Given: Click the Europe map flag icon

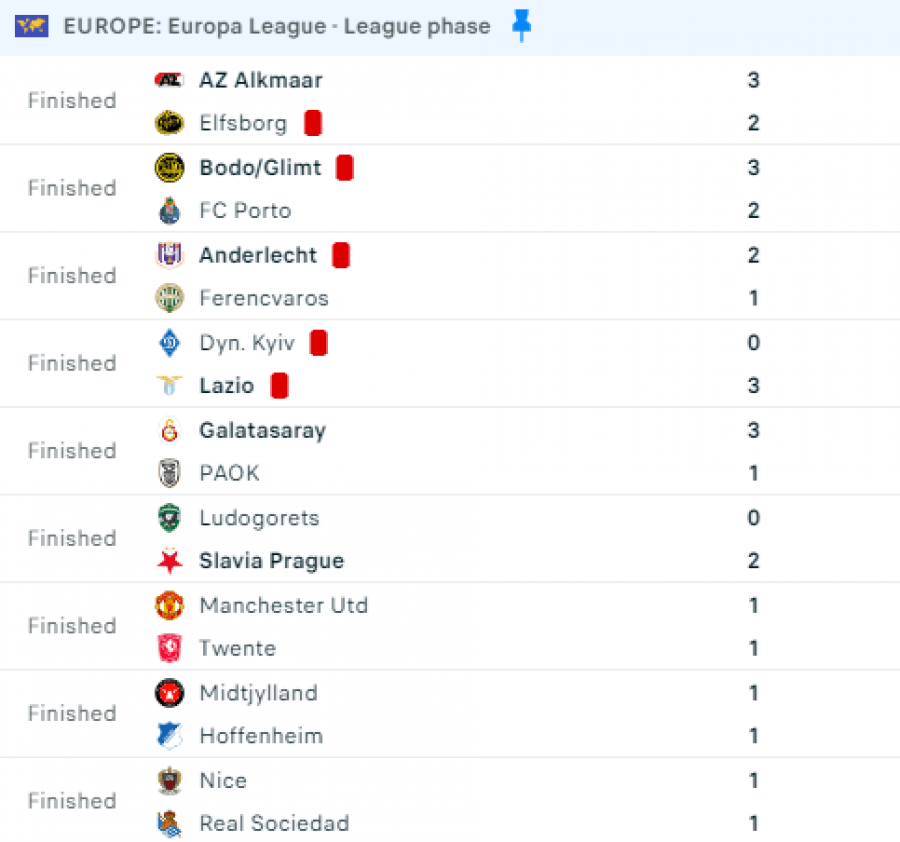Looking at the screenshot, I should click(x=32, y=27).
